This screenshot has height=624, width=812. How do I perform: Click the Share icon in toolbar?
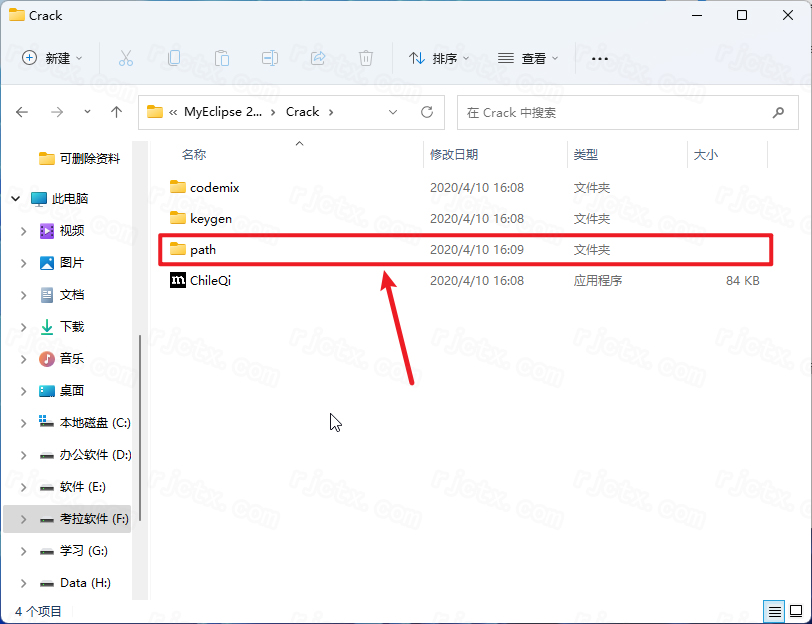tap(318, 58)
